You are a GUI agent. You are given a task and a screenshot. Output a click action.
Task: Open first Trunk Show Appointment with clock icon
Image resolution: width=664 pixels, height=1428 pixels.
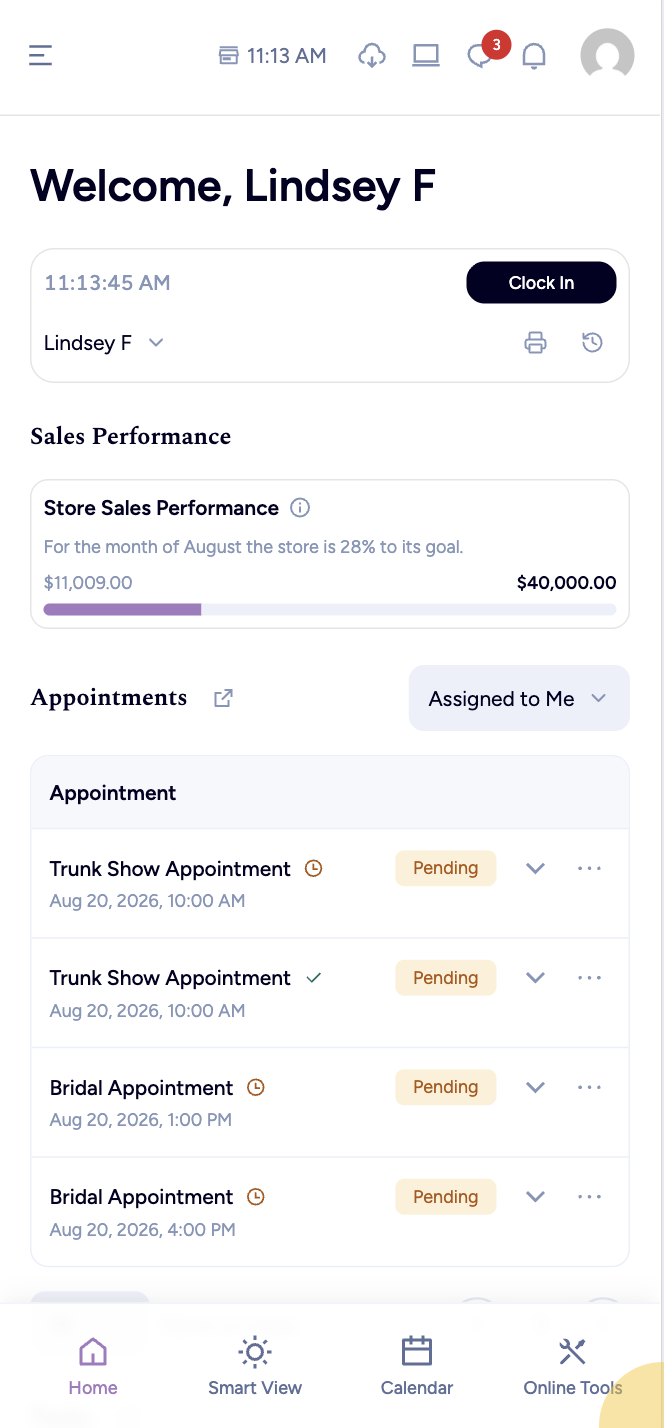pyautogui.click(x=170, y=869)
